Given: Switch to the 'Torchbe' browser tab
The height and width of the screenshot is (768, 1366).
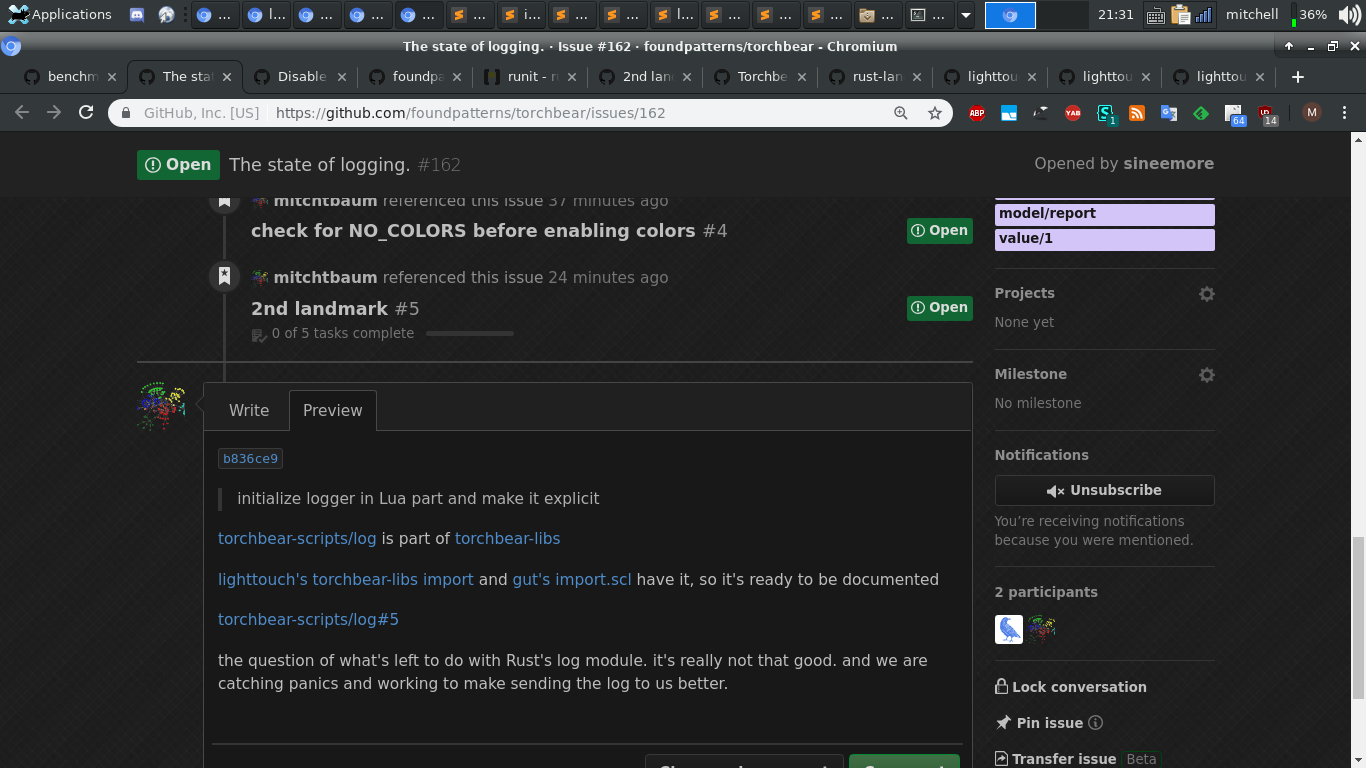Looking at the screenshot, I should pyautogui.click(x=760, y=77).
